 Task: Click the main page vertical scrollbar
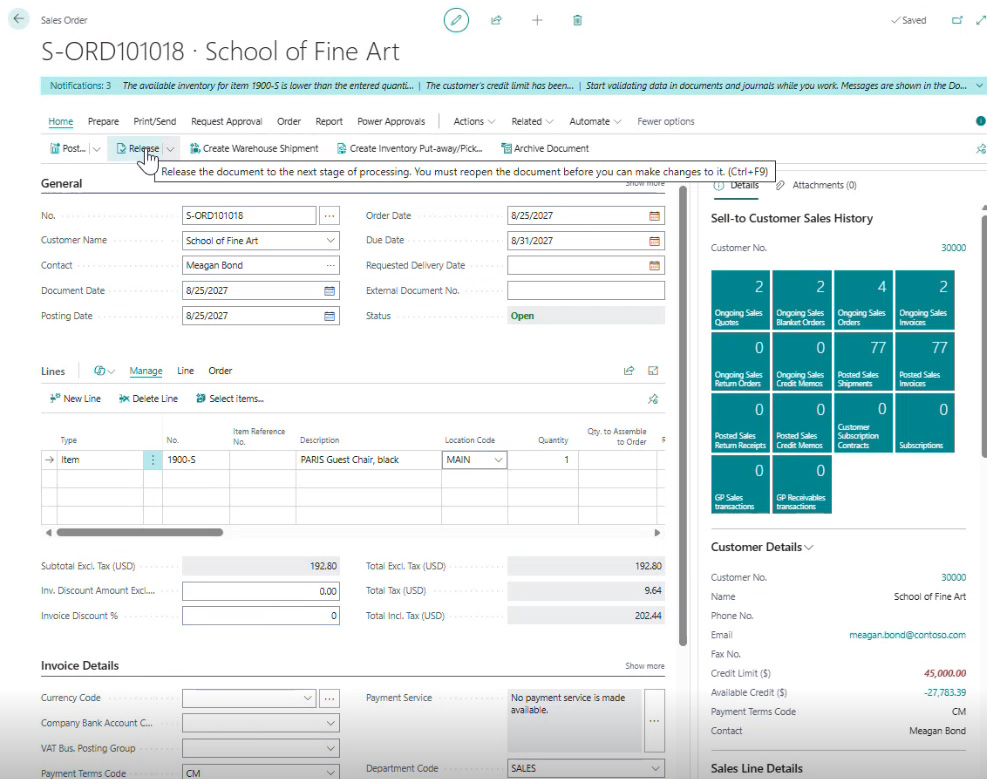pyautogui.click(x=683, y=415)
